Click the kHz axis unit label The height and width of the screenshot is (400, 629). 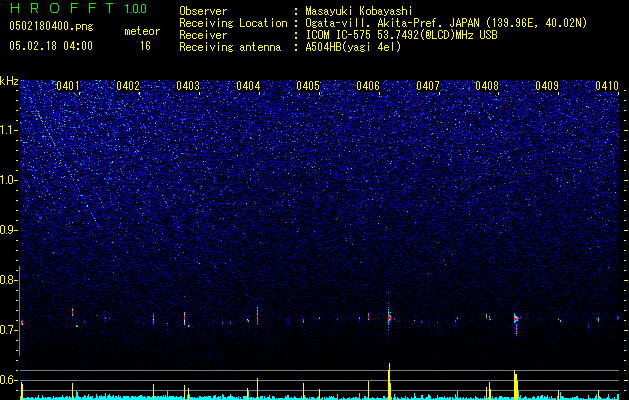(9, 81)
